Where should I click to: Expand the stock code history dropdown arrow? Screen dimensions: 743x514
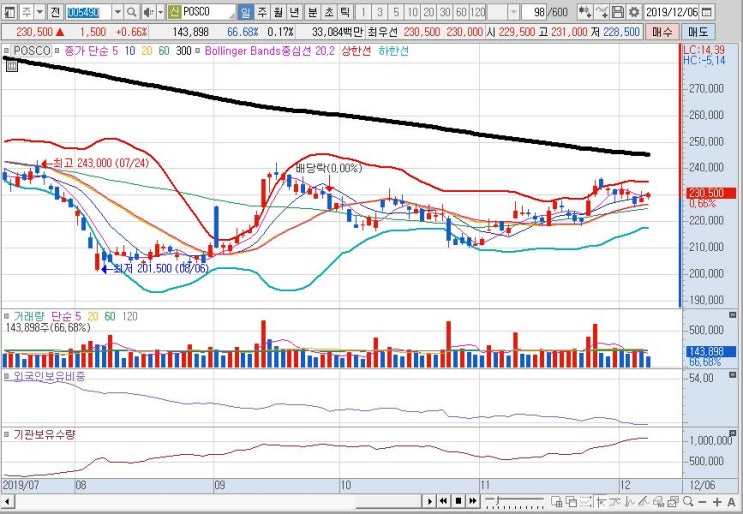click(118, 11)
